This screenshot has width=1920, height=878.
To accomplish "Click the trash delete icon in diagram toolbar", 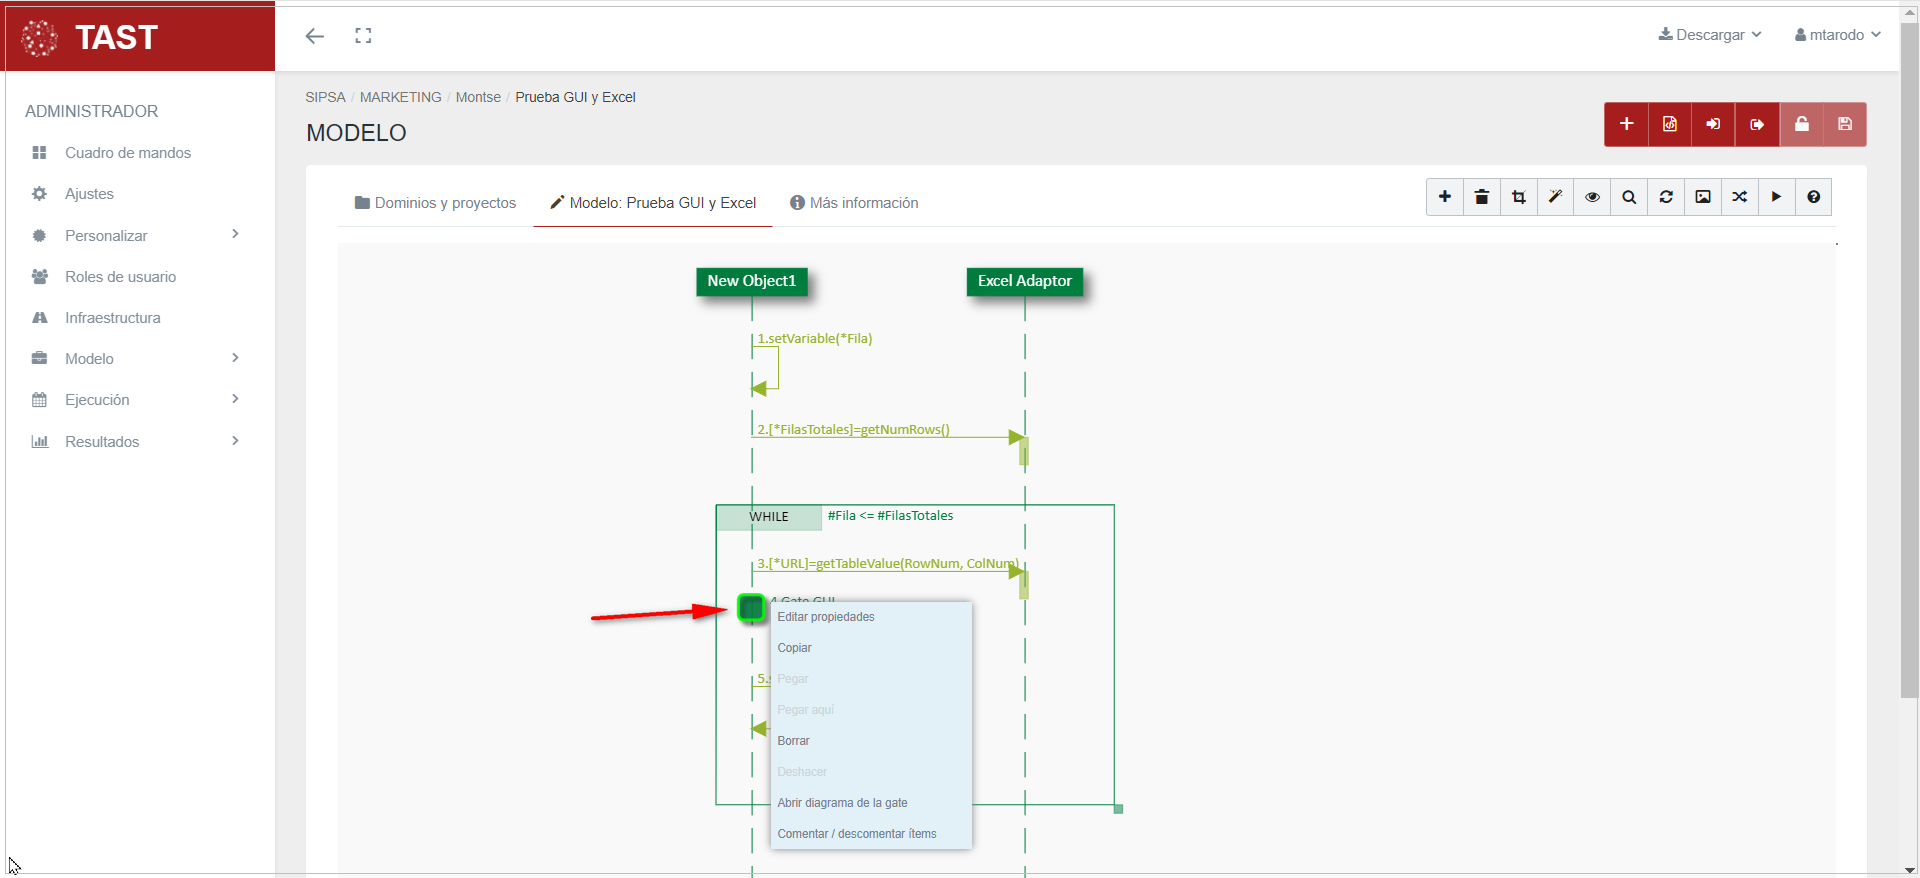I will [1481, 197].
